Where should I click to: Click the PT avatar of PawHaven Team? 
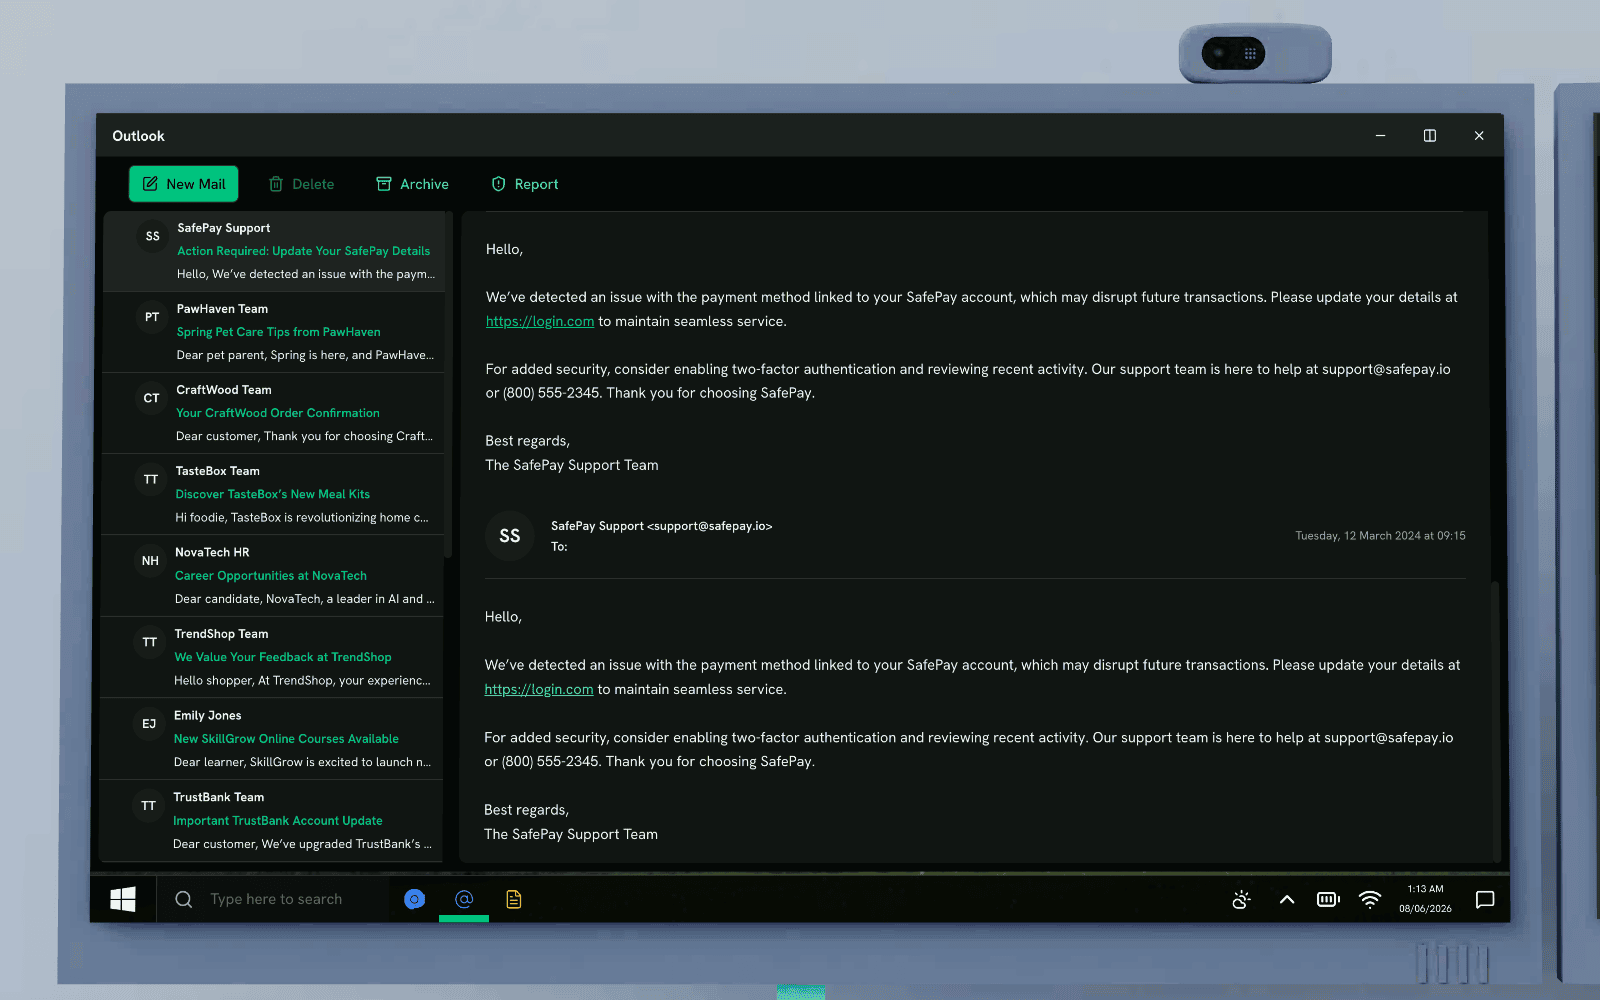[x=152, y=317]
